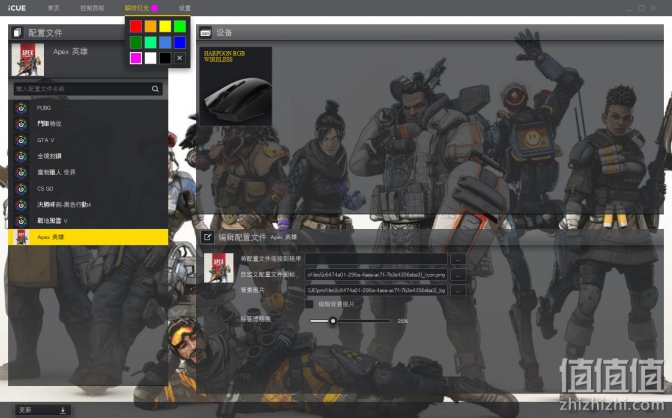Focus the link-profile-to-program path field
The image size is (672, 418).
pos(376,259)
